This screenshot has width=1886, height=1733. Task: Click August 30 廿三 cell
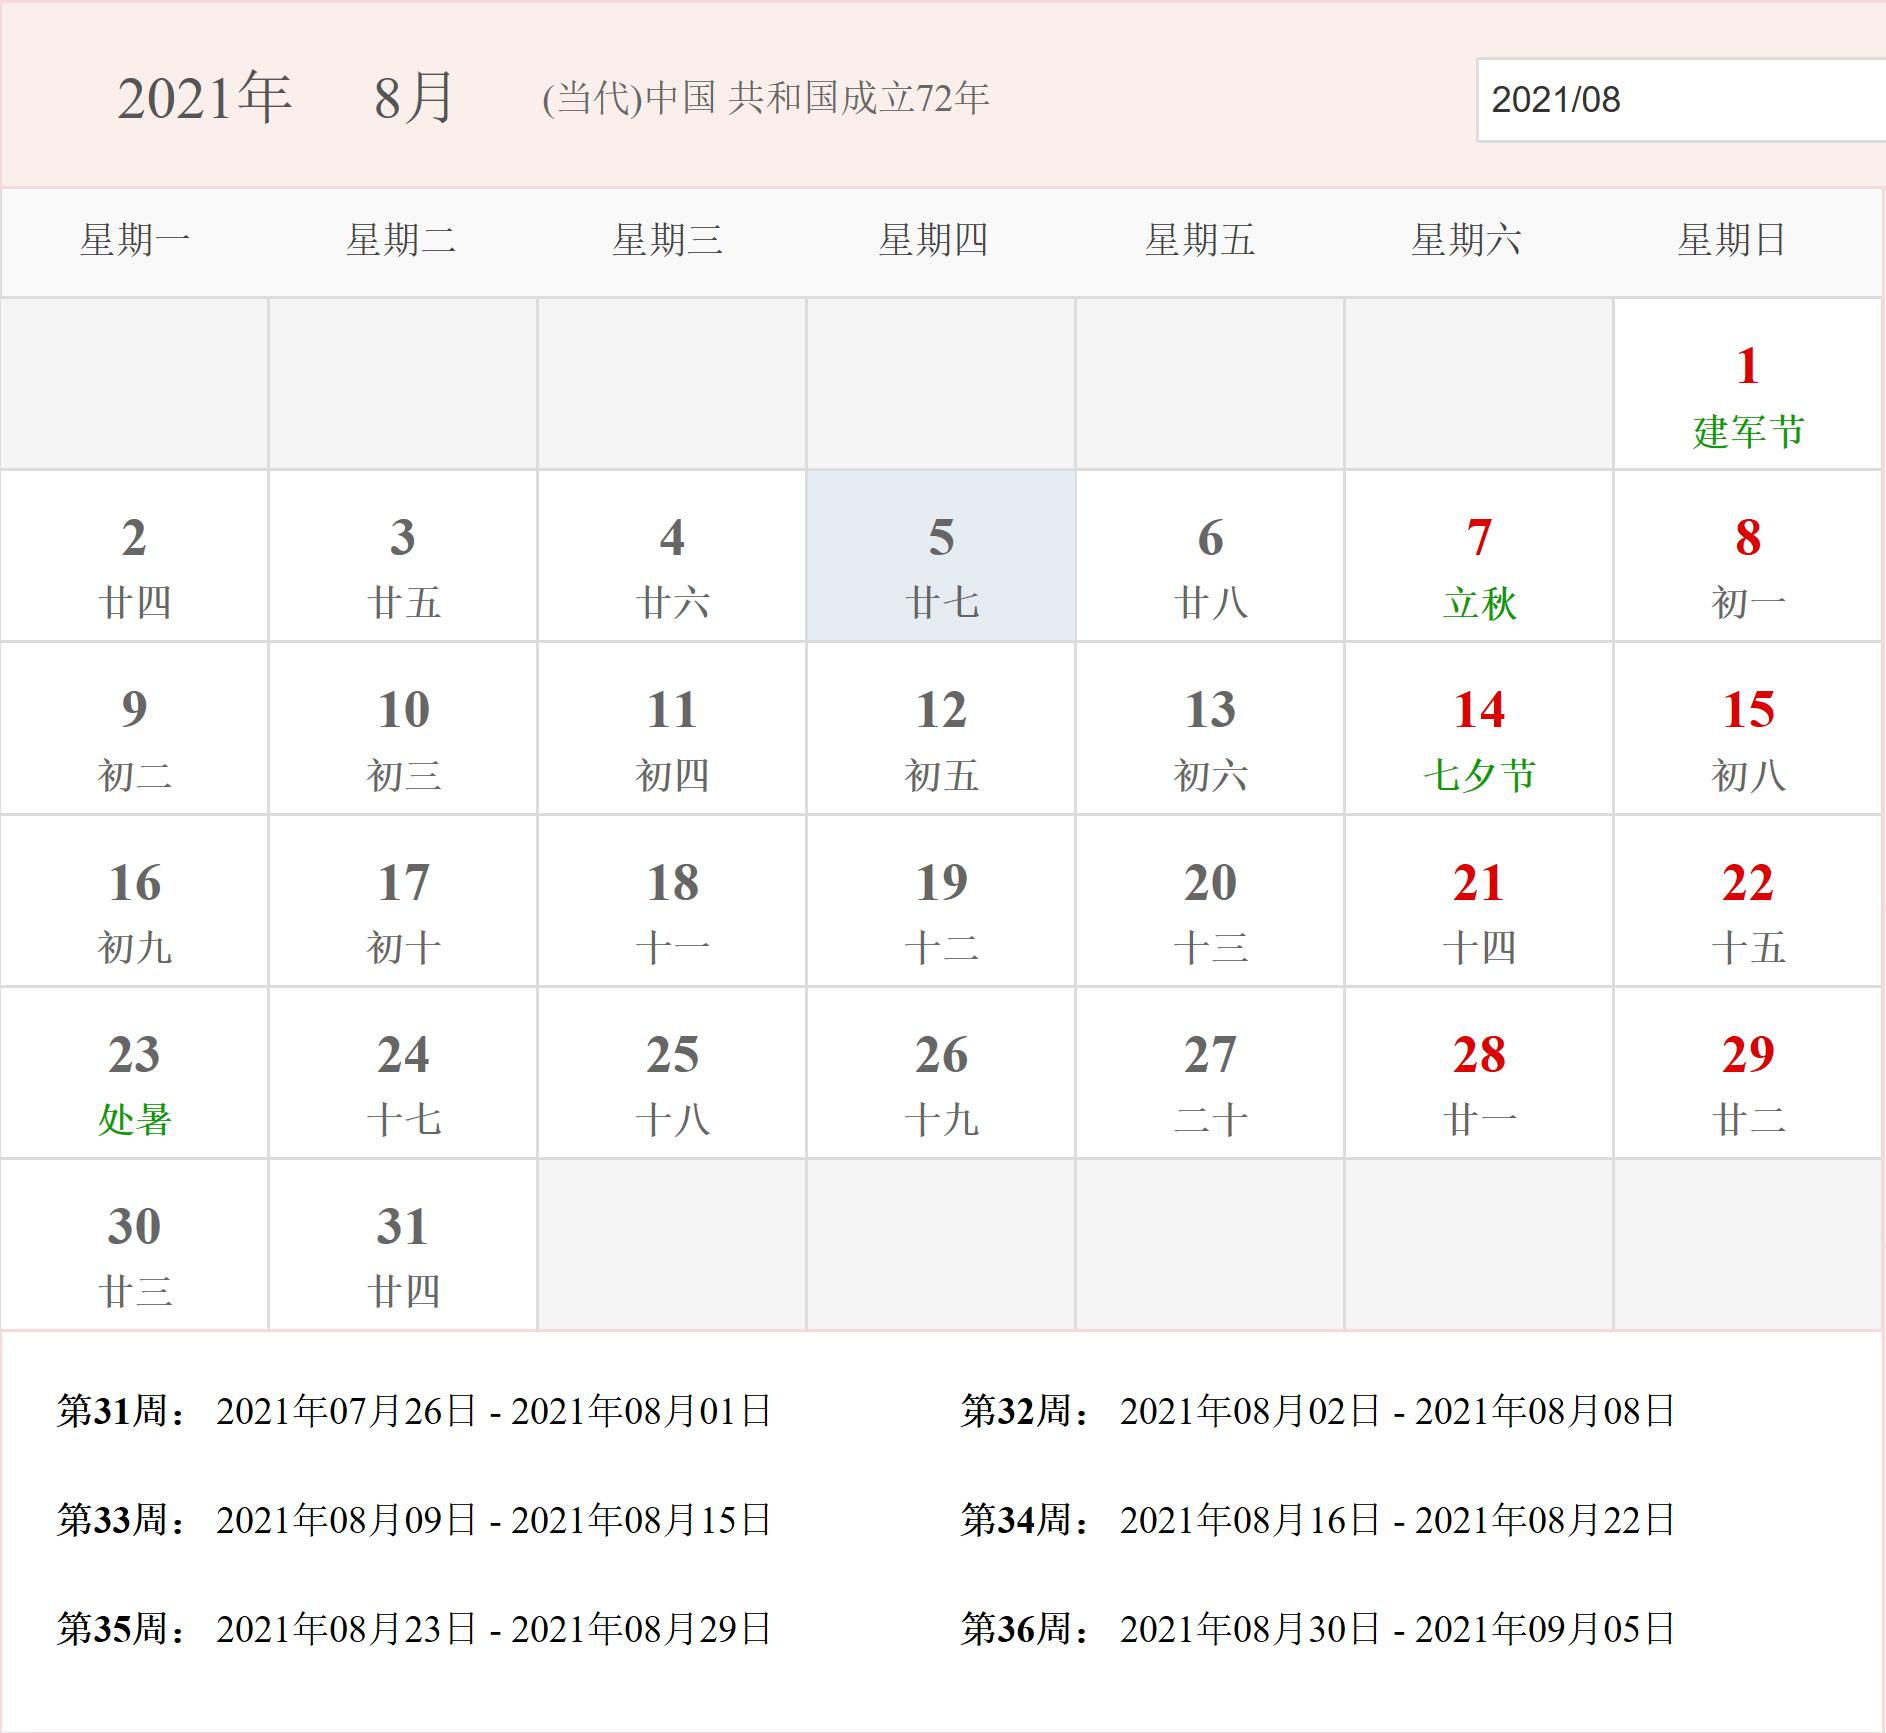pos(134,1245)
